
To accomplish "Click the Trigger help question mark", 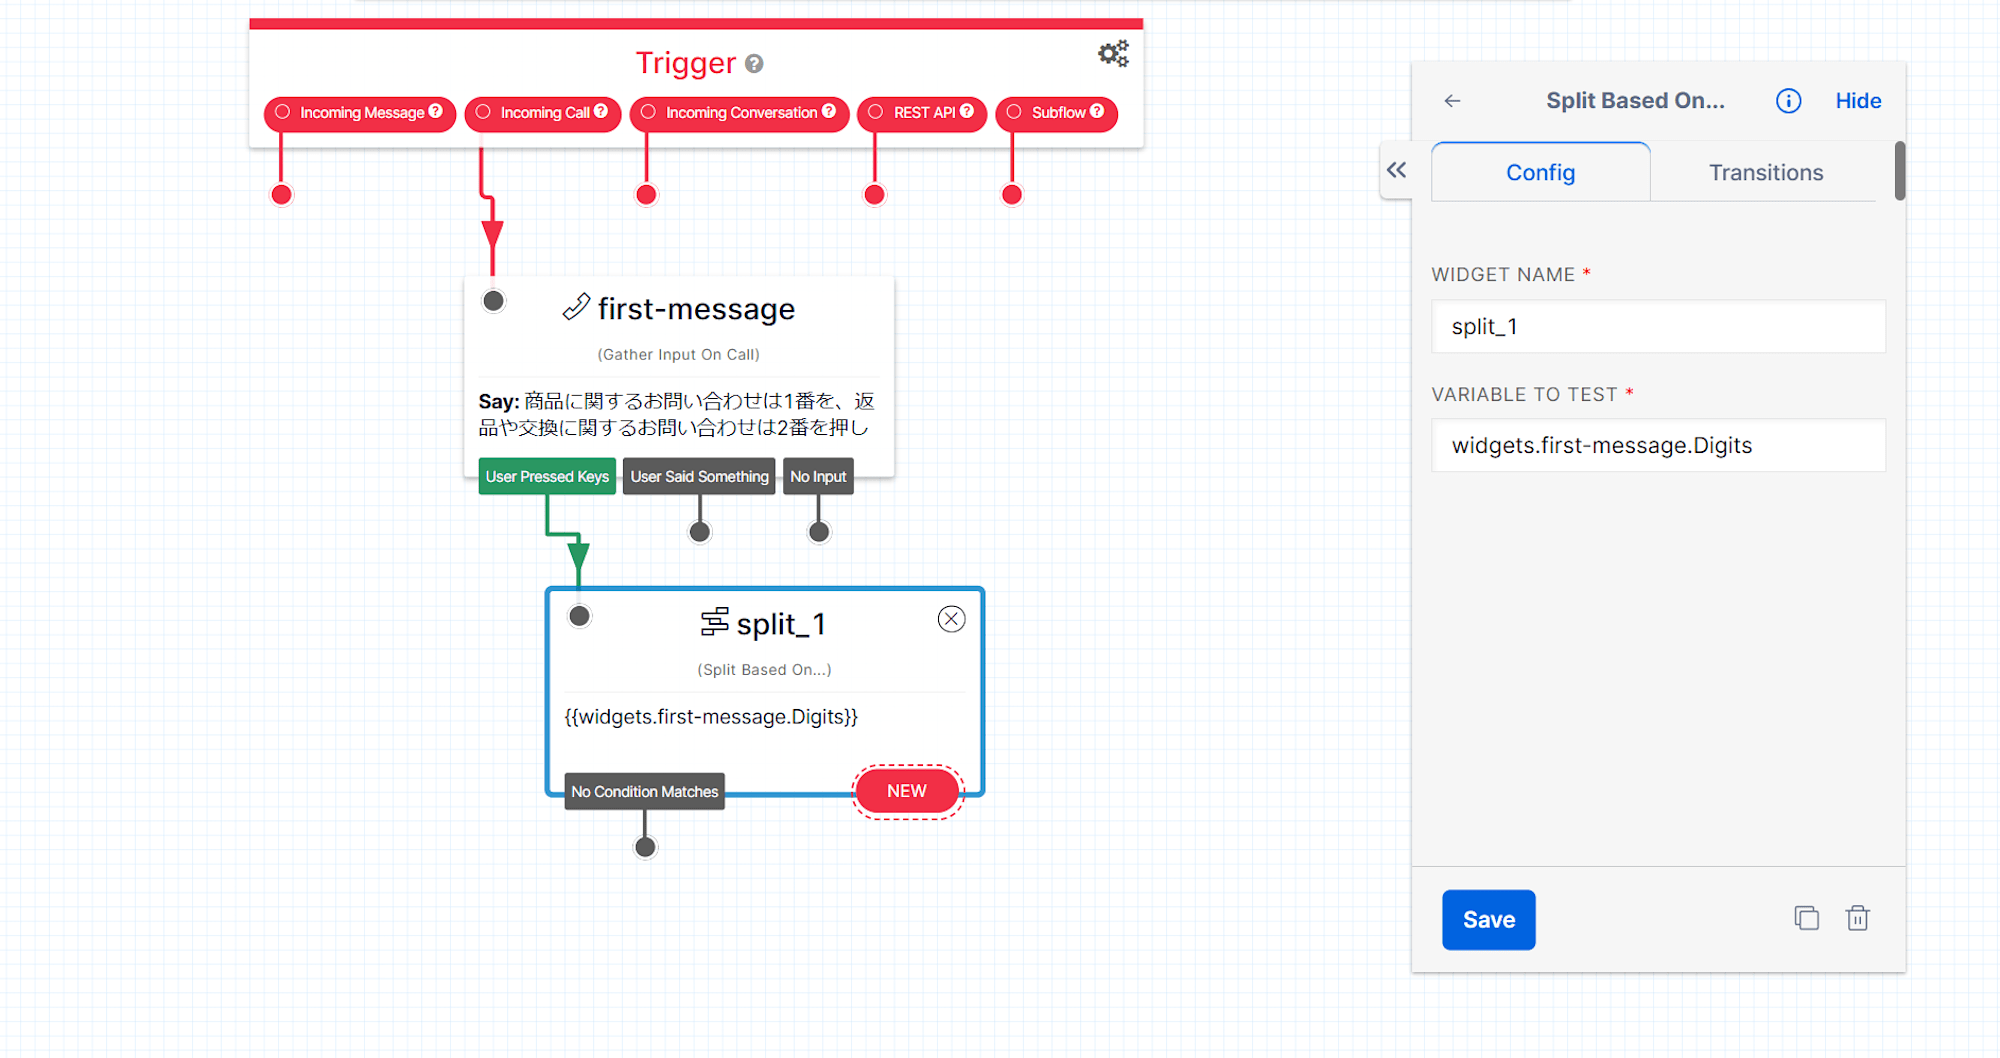I will 755,64.
